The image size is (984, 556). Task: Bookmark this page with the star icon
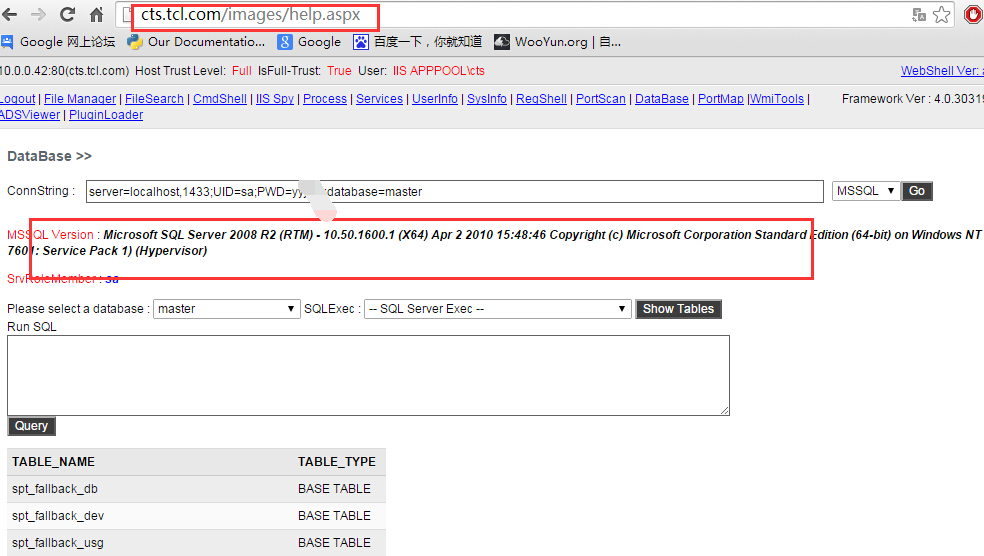pyautogui.click(x=941, y=14)
